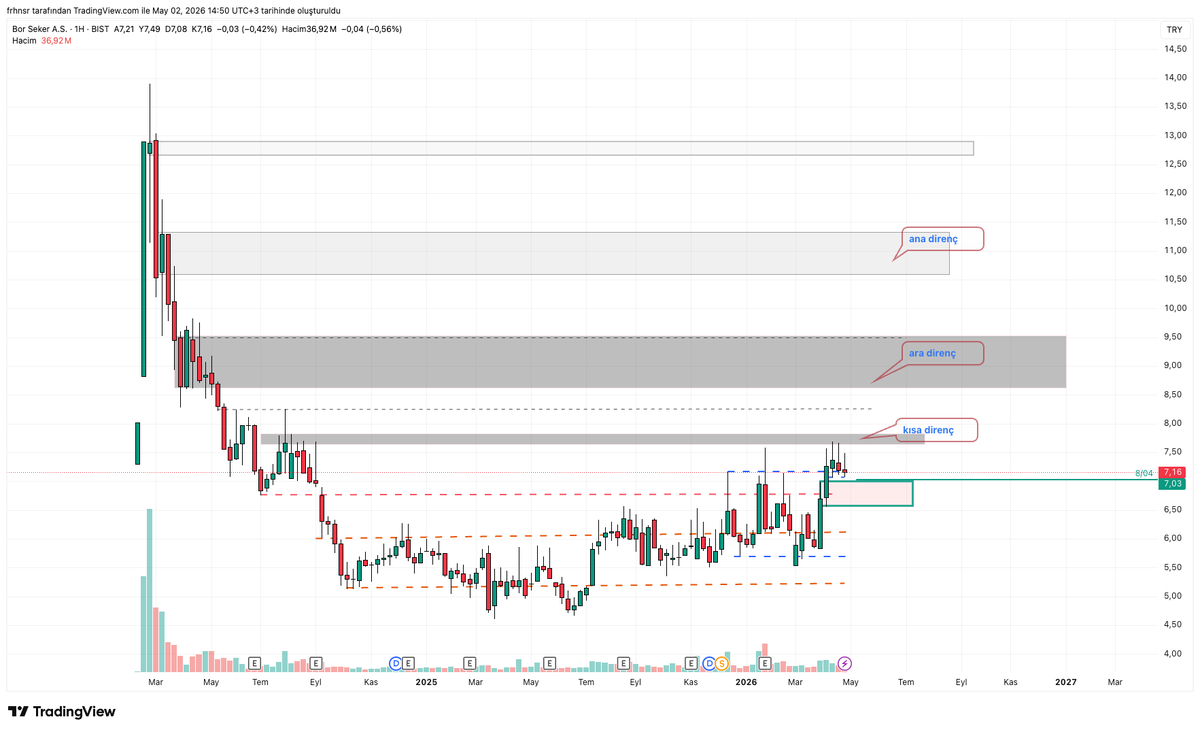
Task: Click the D7,08 low value
Action: pyautogui.click(x=175, y=29)
